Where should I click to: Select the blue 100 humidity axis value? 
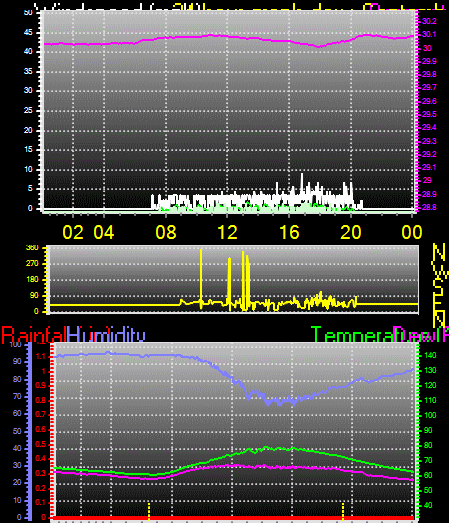click(x=15, y=345)
